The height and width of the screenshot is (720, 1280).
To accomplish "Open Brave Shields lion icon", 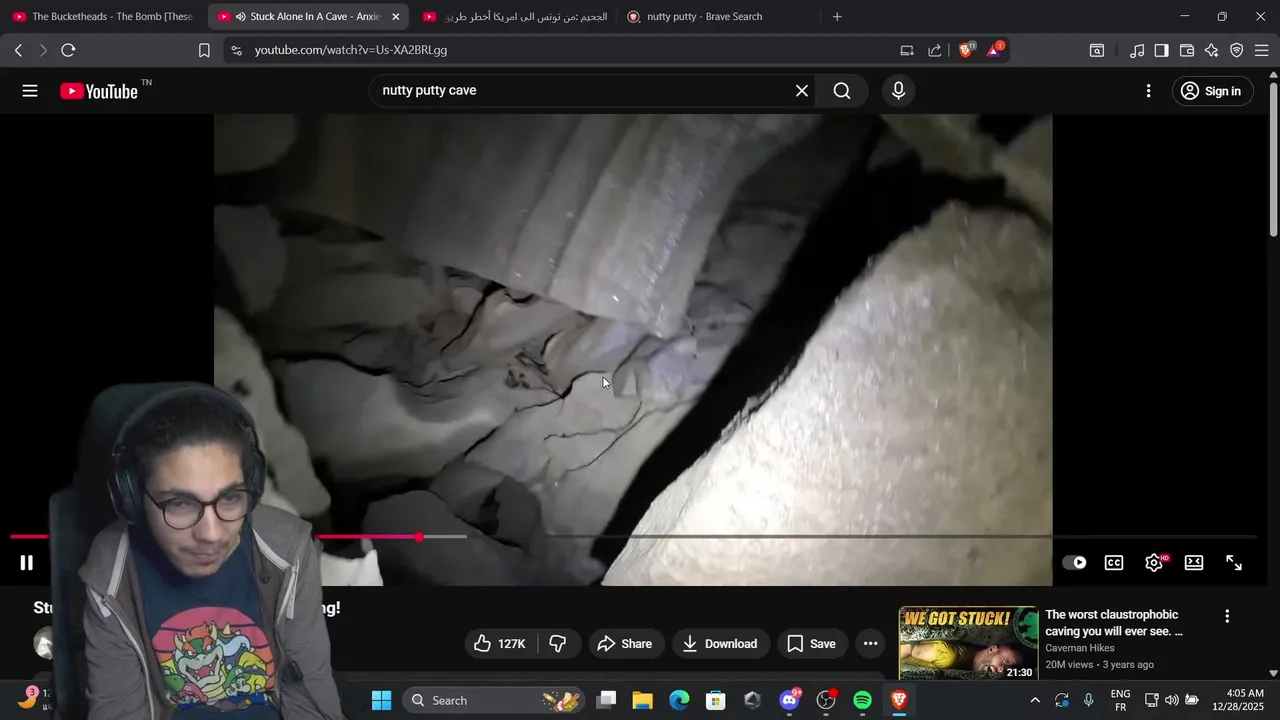I will [966, 50].
